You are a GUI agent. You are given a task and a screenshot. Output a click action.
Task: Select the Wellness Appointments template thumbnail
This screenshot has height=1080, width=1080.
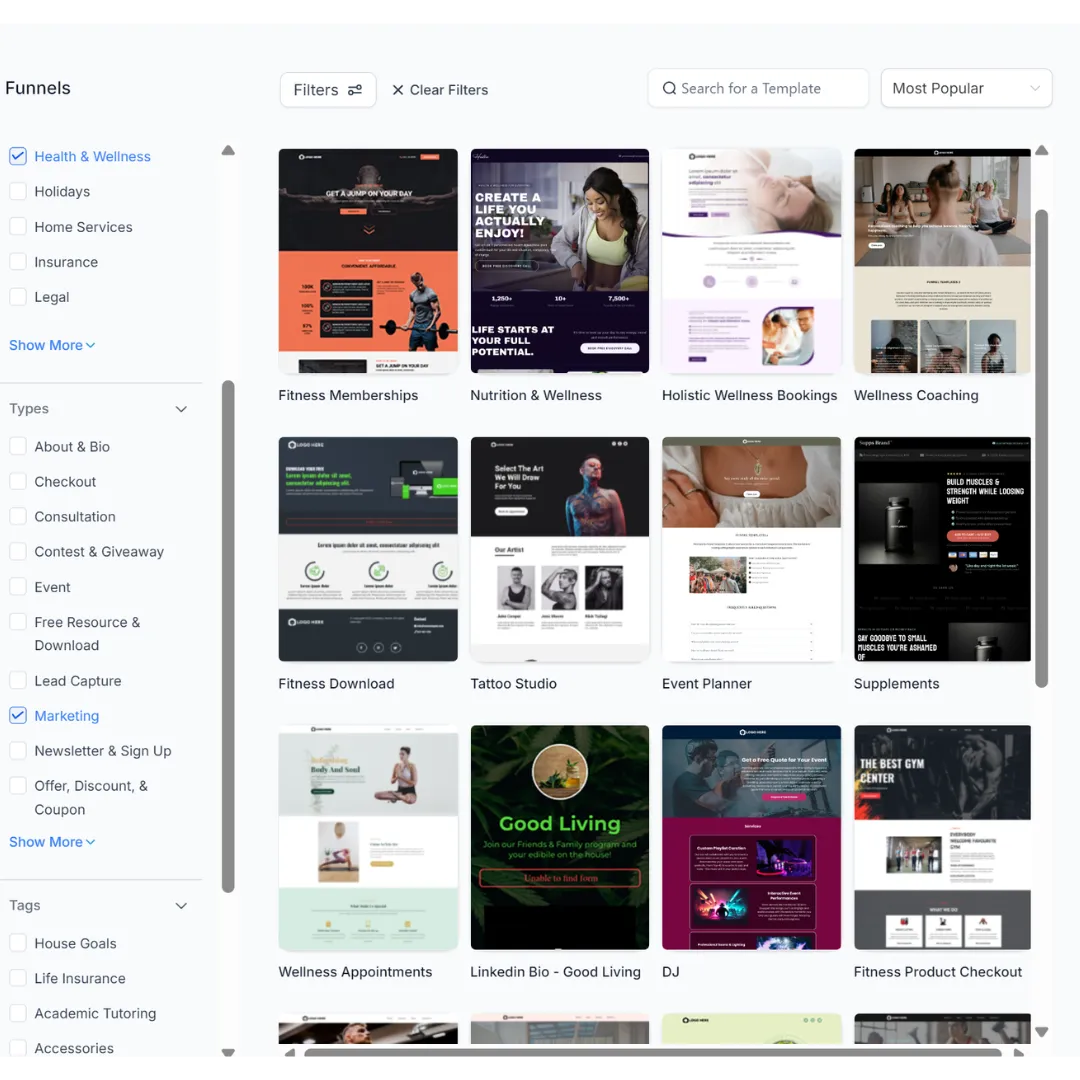click(368, 838)
